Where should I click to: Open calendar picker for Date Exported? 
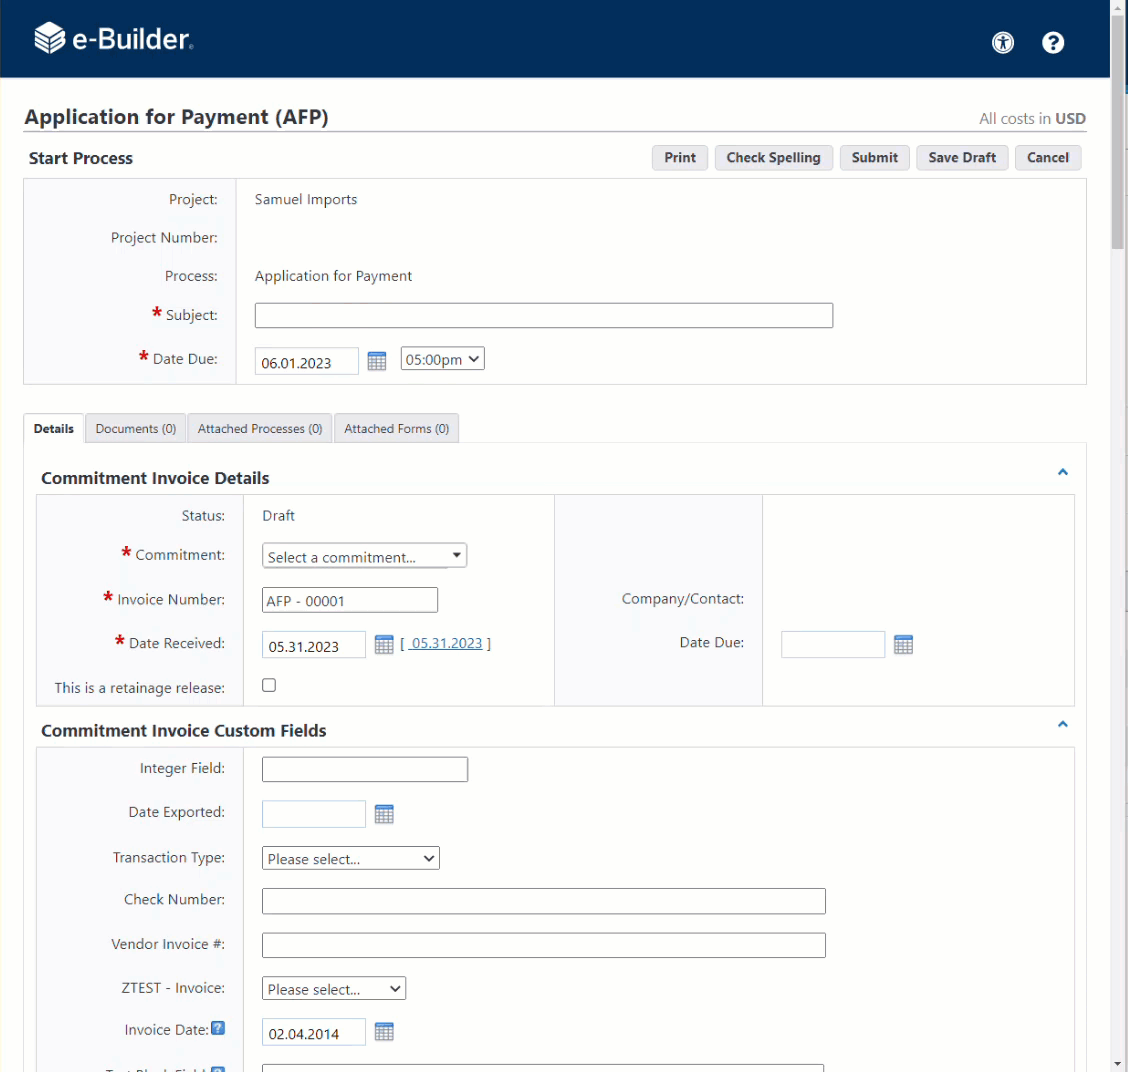[x=384, y=814]
